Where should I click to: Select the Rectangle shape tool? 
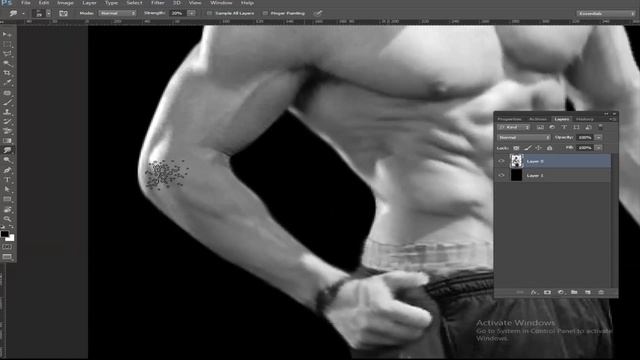pyautogui.click(x=7, y=199)
